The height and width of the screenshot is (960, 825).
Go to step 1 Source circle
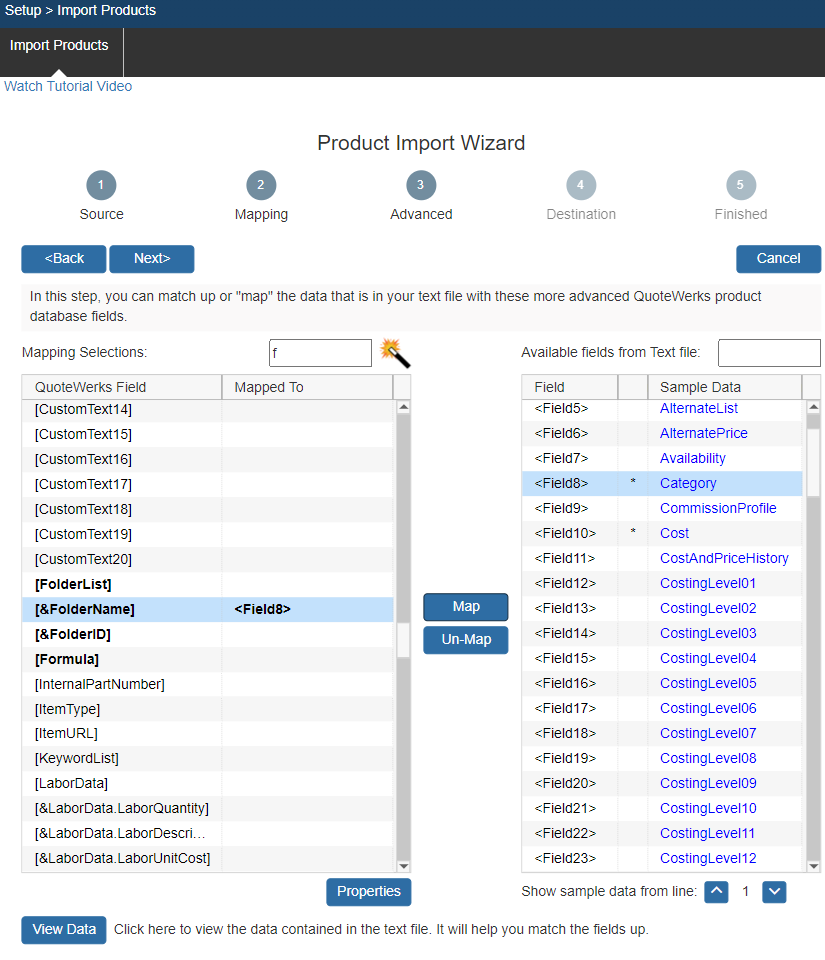101,185
